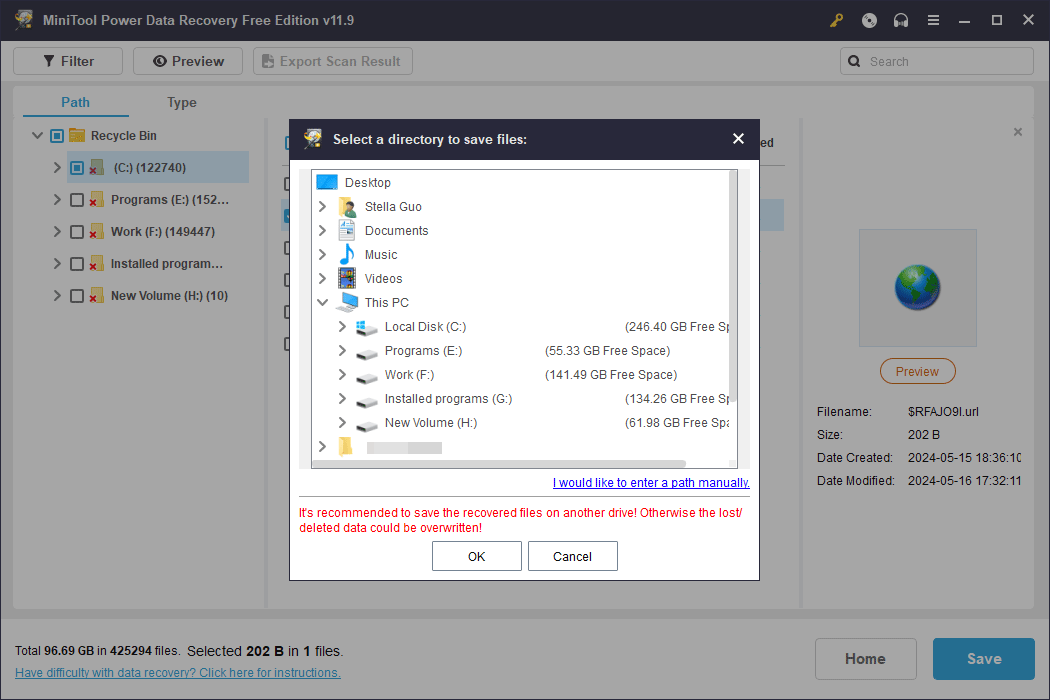
Task: Click the orange Preview button
Action: [x=917, y=371]
